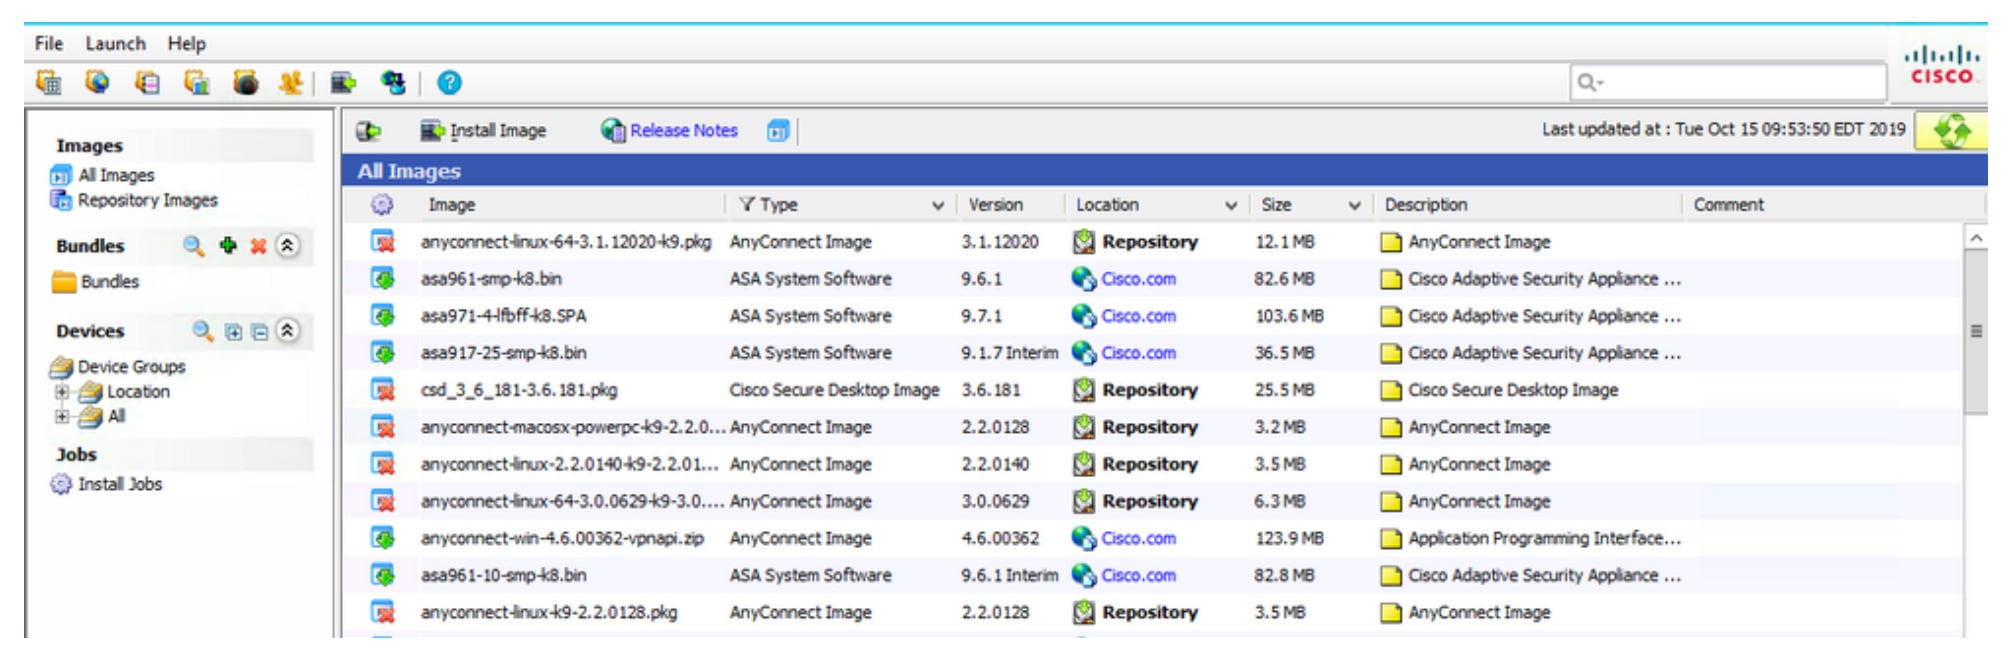Select asa917-25-smp-k8.bin image name
The width and height of the screenshot is (2010, 670).
click(503, 353)
